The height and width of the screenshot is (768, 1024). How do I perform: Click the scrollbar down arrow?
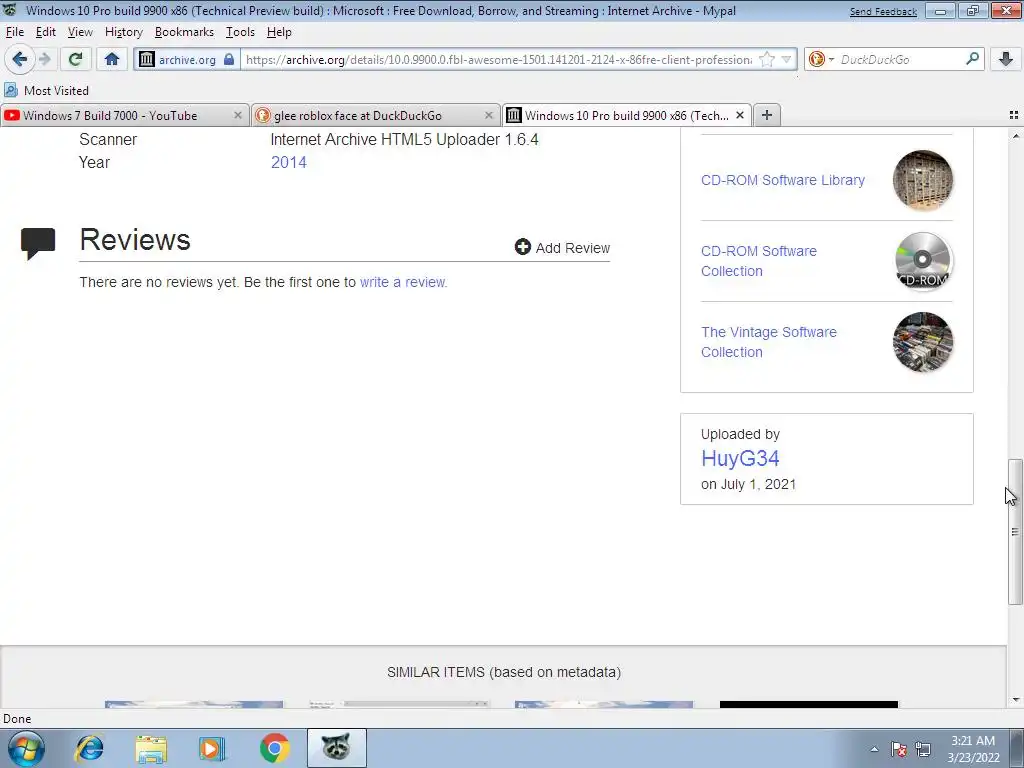coord(1015,700)
